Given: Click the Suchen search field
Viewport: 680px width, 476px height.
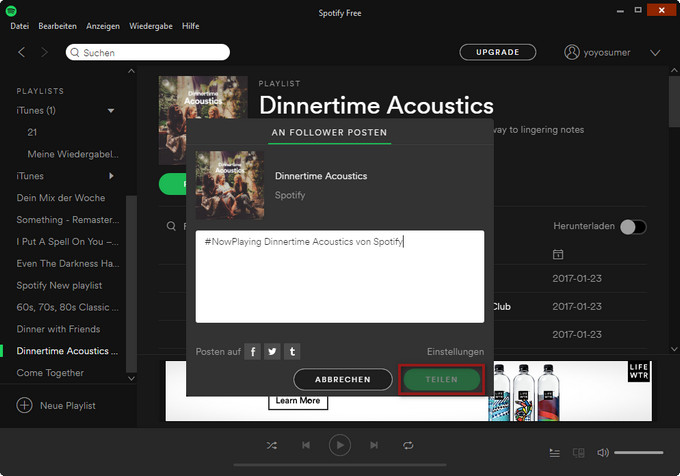Looking at the screenshot, I should [148, 52].
